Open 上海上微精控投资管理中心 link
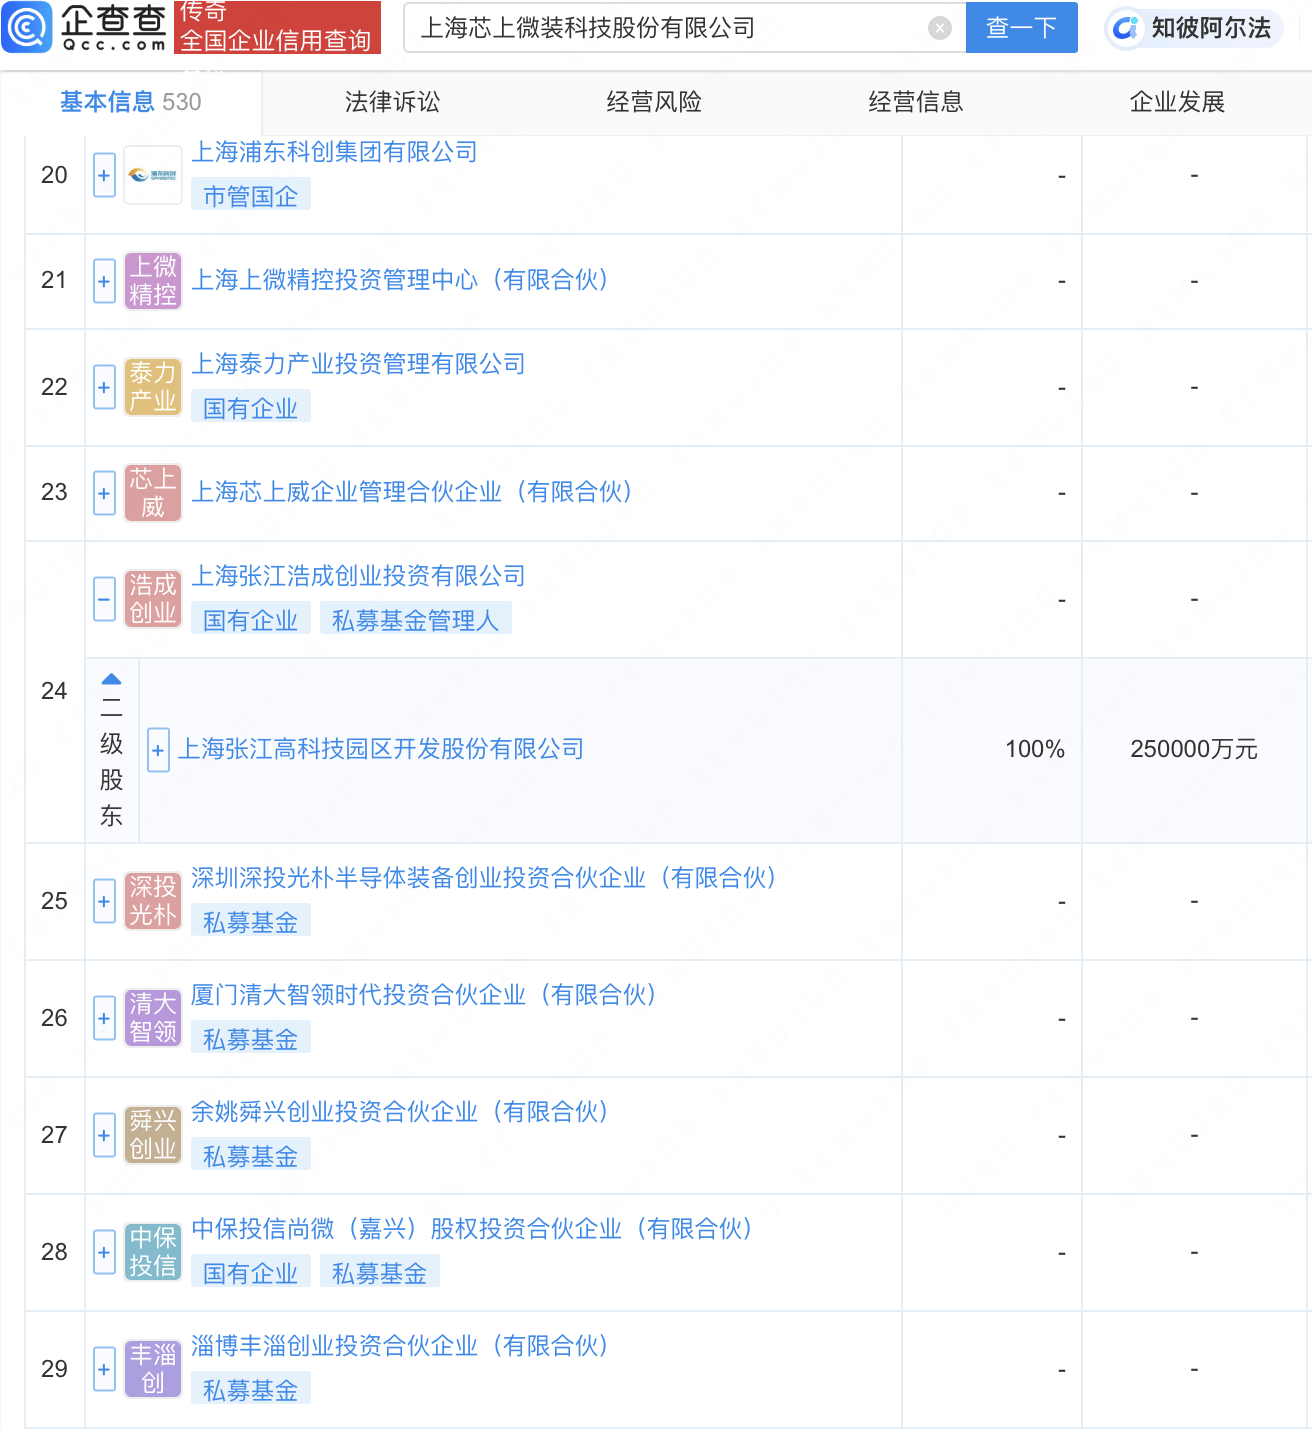 (x=400, y=280)
